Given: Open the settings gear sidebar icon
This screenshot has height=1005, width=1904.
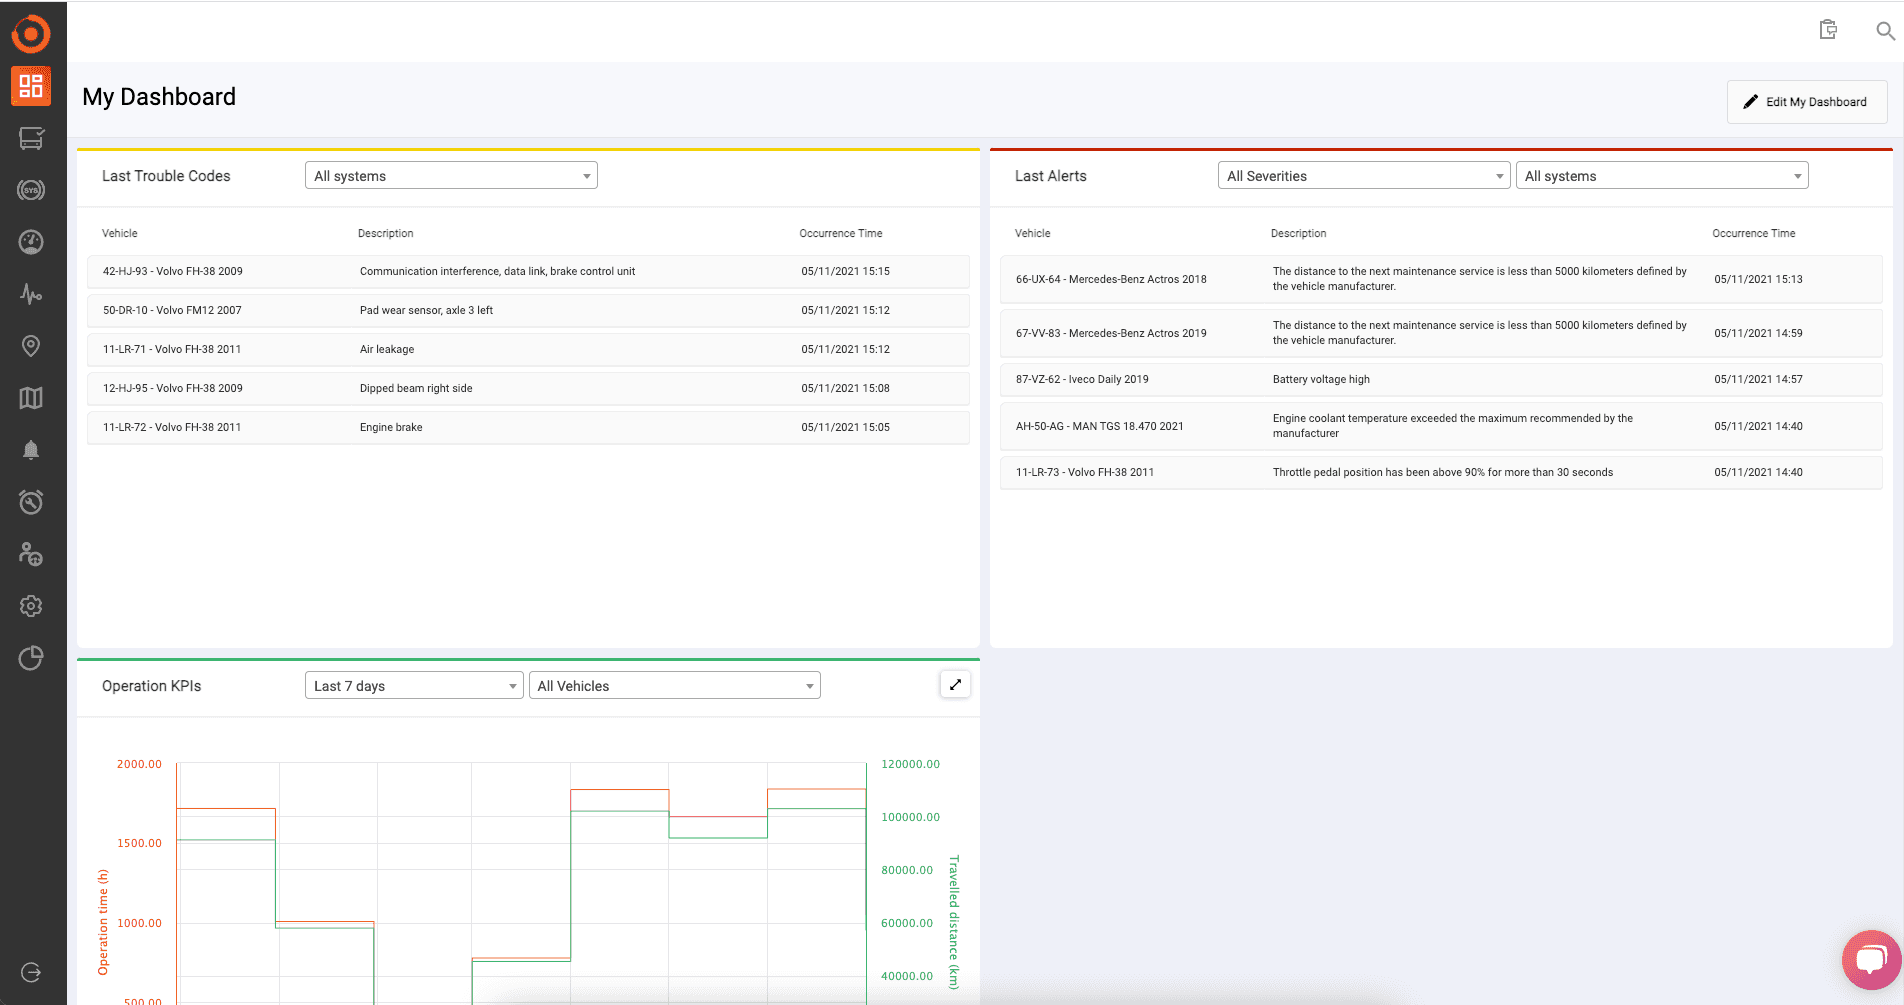Looking at the screenshot, I should (x=31, y=606).
